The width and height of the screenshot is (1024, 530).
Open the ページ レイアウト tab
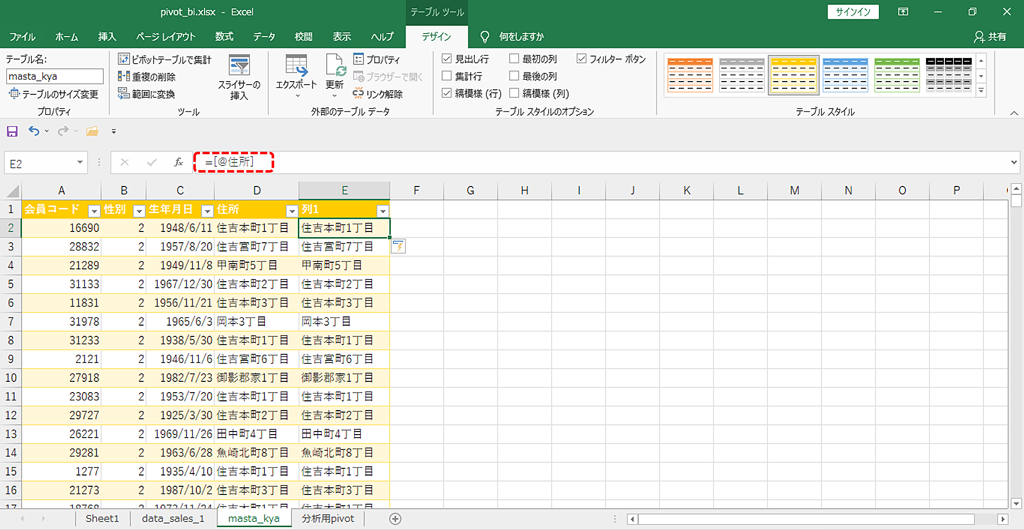(x=166, y=37)
